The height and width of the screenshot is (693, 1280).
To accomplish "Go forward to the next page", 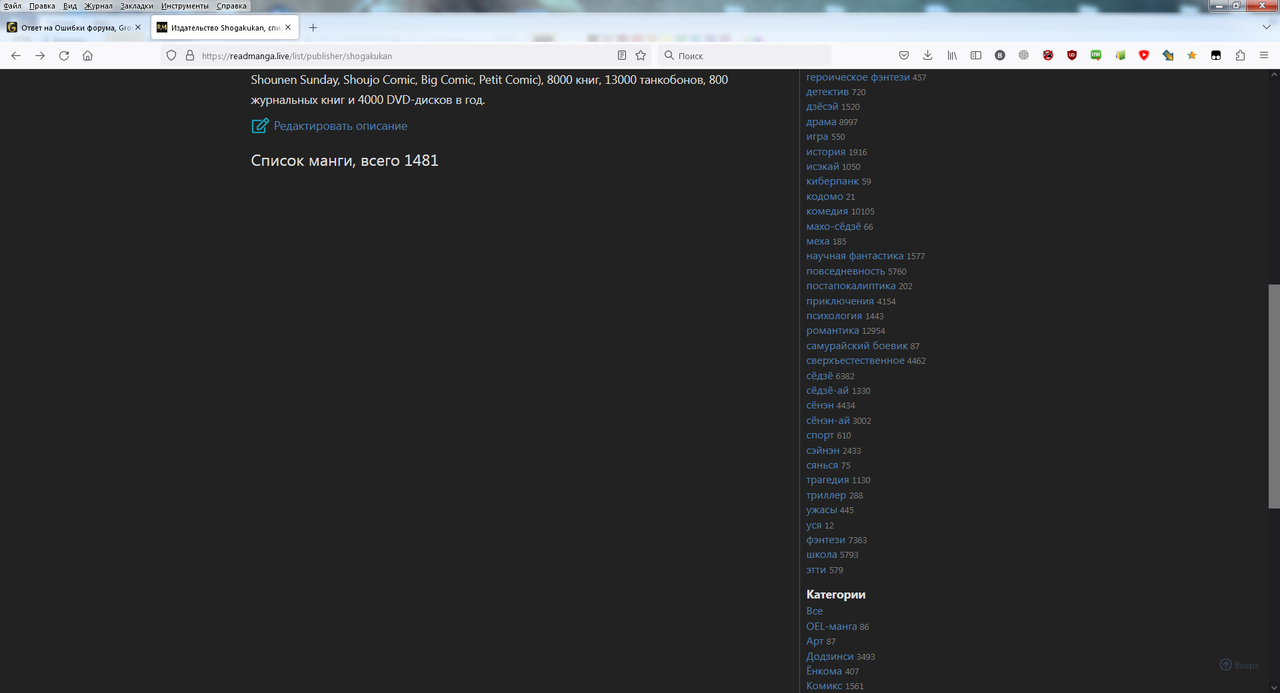I will 40,56.
